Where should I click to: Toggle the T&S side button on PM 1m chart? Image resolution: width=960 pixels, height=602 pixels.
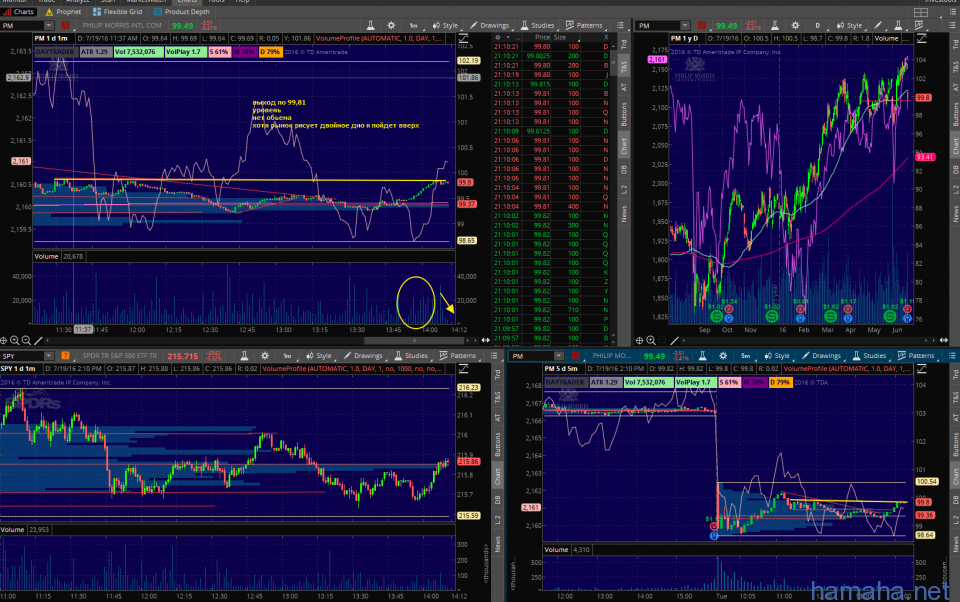pos(624,66)
